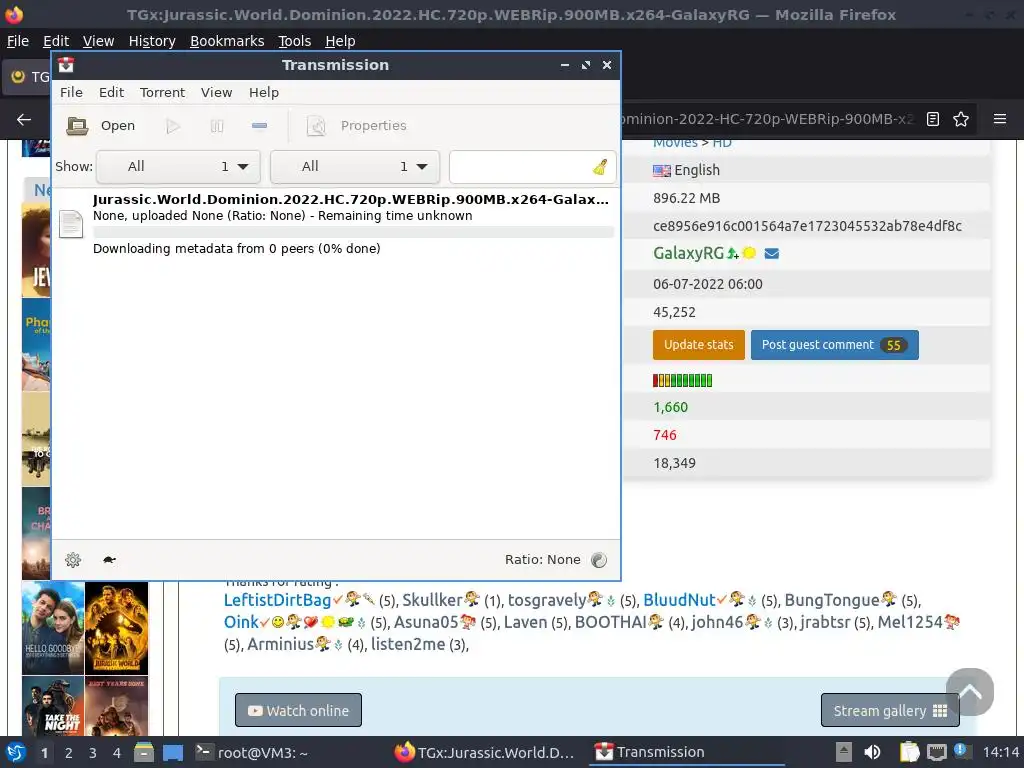This screenshot has height=768, width=1024.
Task: Open Transmission File menu
Action: pyautogui.click(x=71, y=92)
